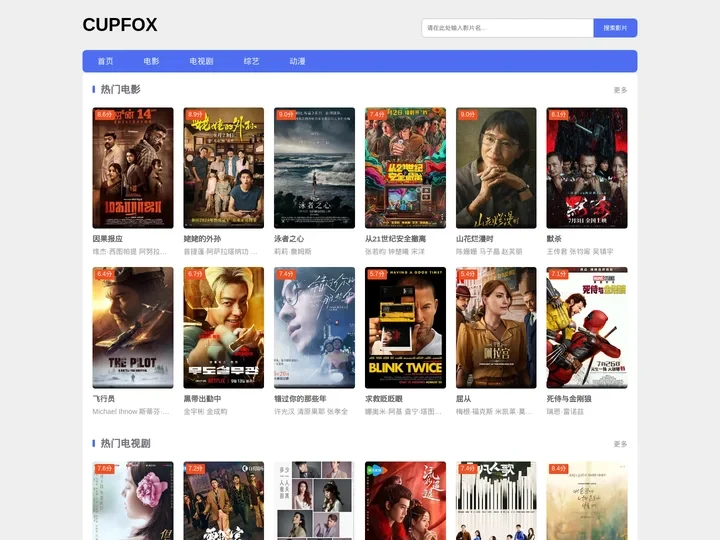Open the TV drama poster with portrait collage
The width and height of the screenshot is (720, 540).
(x=315, y=501)
